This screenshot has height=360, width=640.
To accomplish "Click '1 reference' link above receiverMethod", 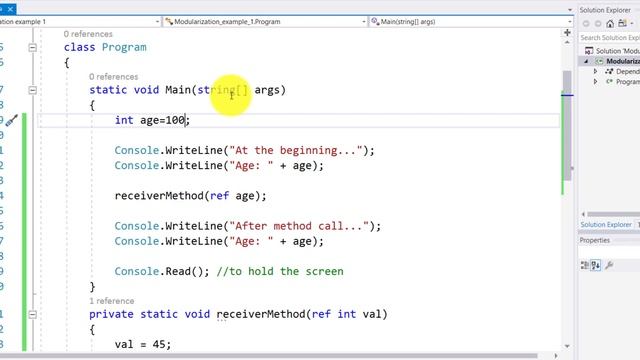I will [x=111, y=301].
